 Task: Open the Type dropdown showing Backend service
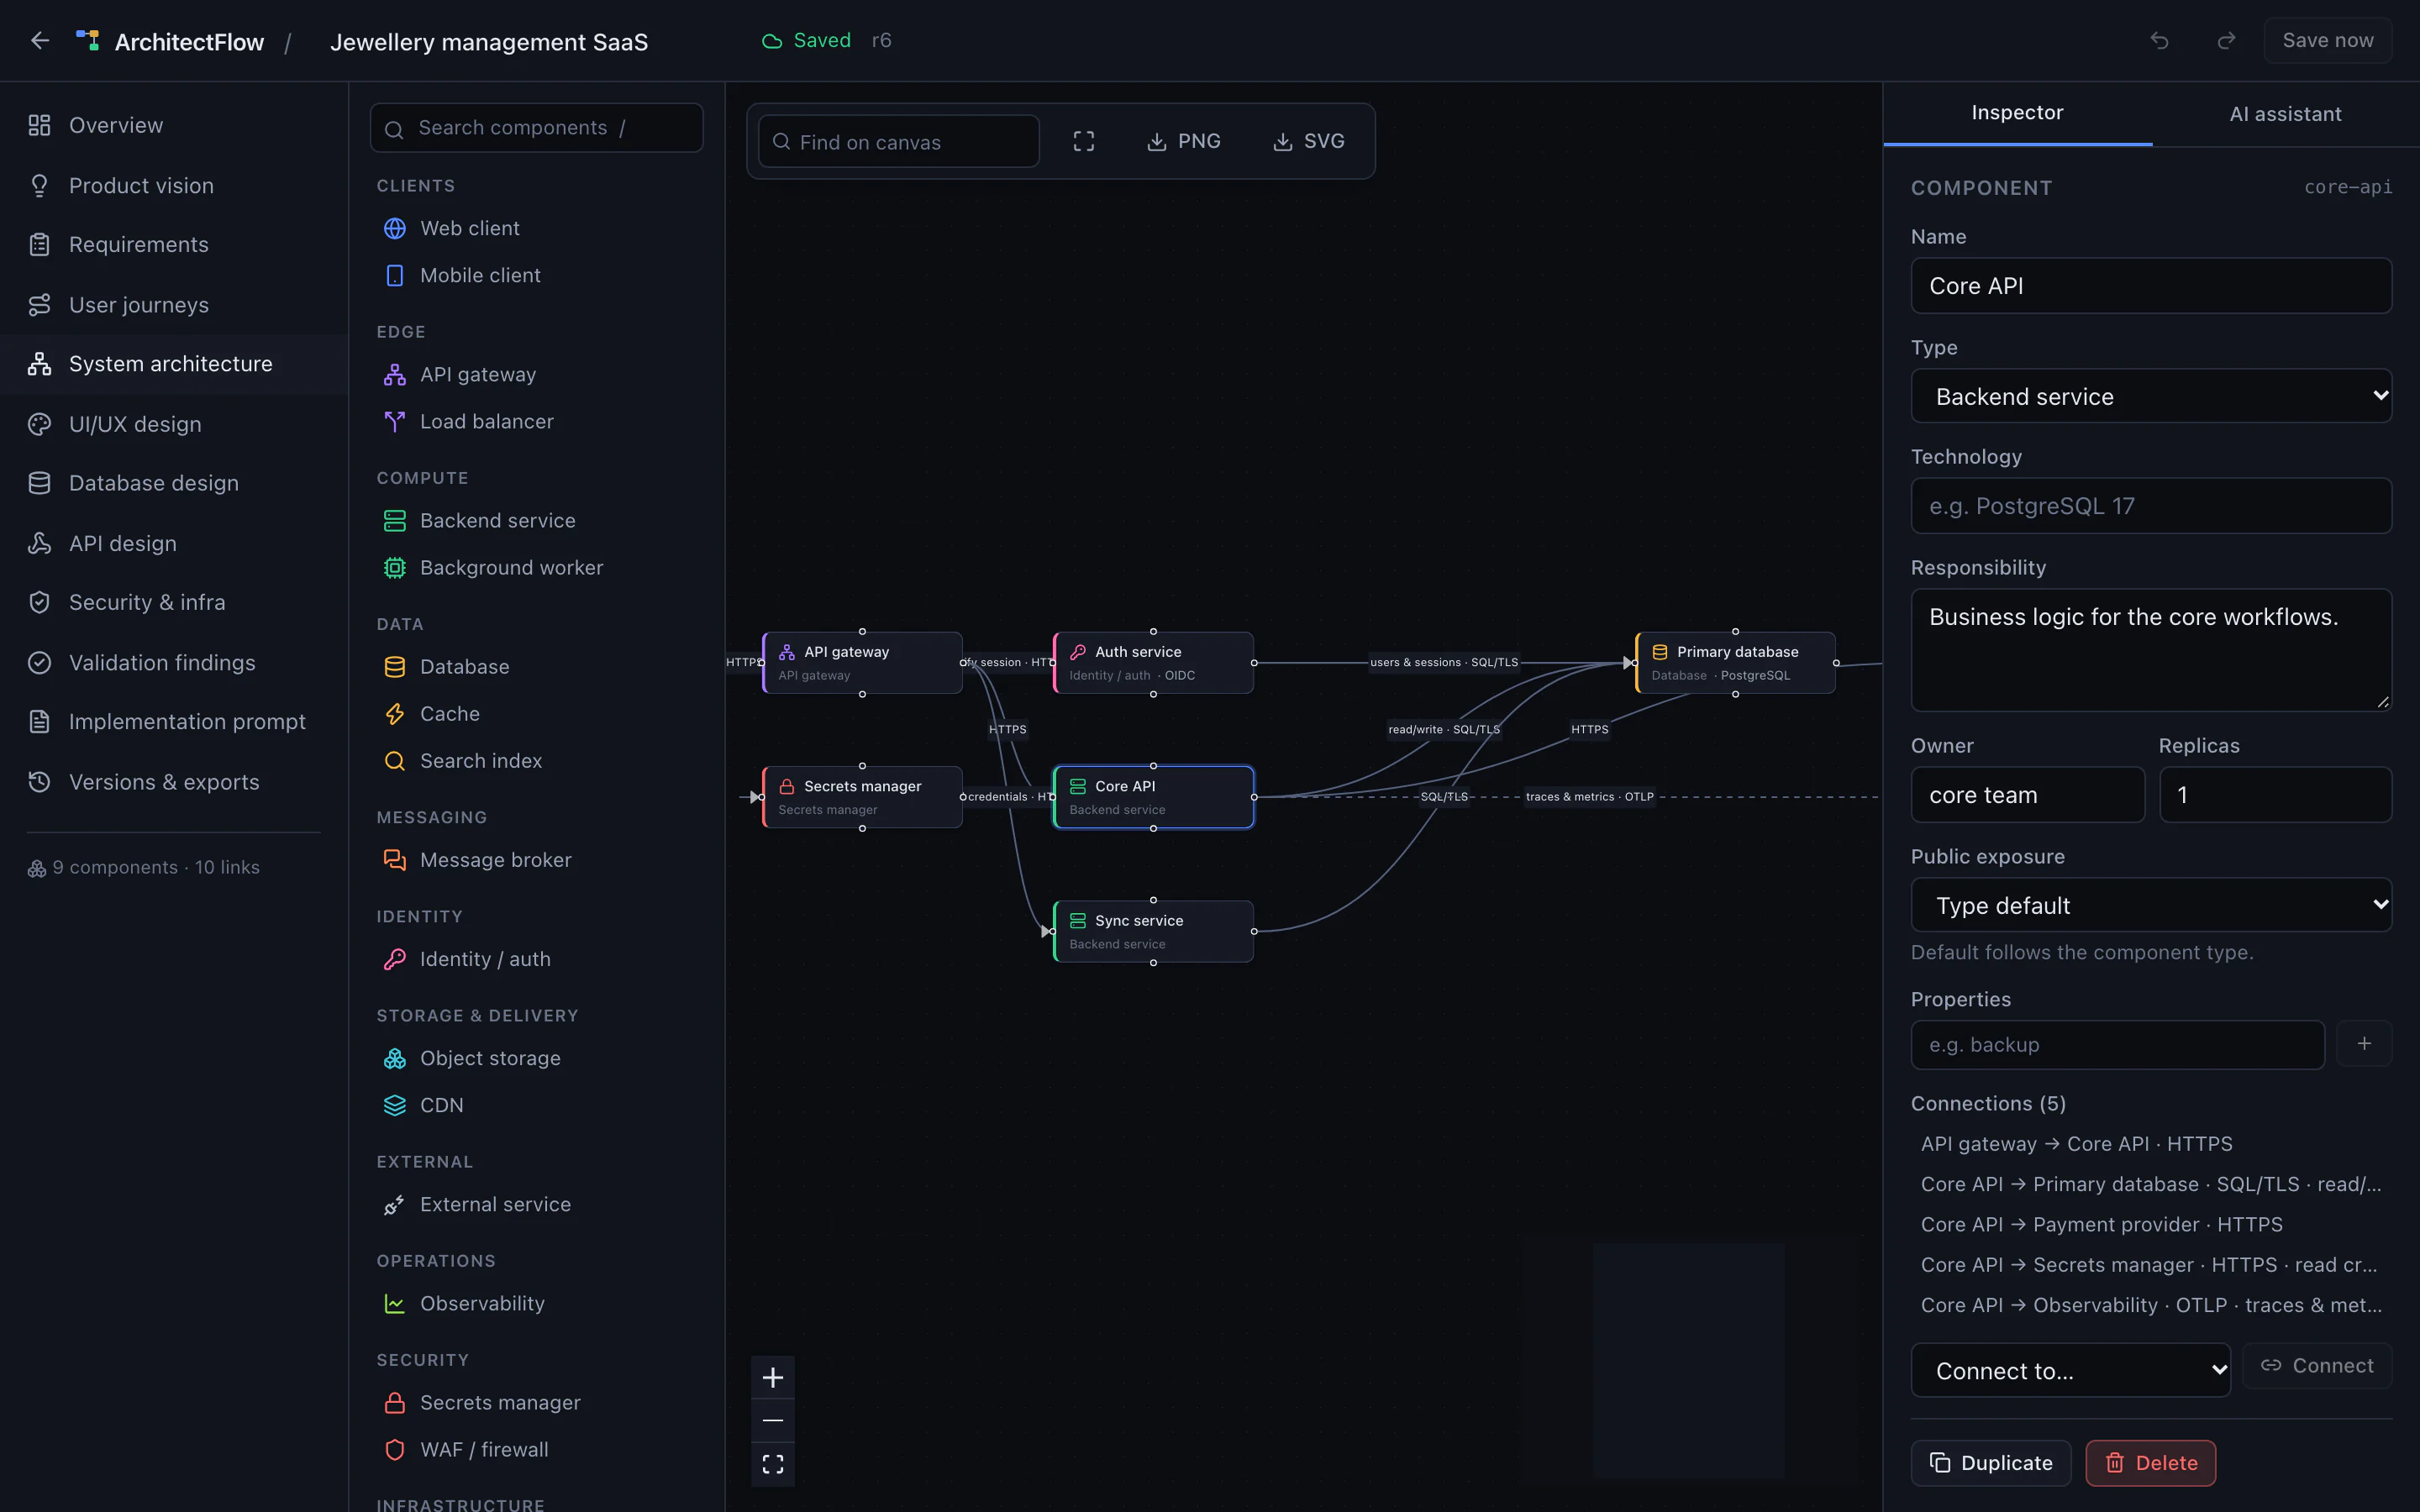click(2151, 396)
